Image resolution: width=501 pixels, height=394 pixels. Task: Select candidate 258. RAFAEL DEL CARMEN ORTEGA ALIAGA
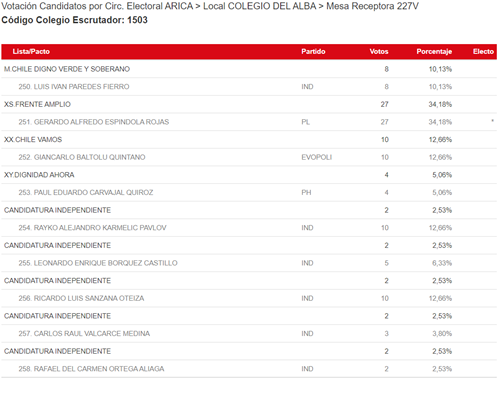coord(91,369)
